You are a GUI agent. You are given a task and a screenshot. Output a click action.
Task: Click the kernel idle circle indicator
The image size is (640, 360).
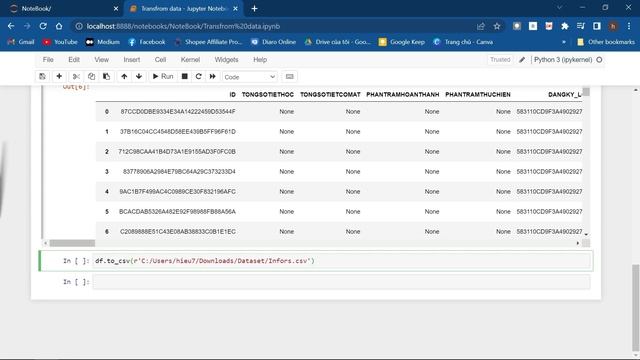[x=599, y=60]
